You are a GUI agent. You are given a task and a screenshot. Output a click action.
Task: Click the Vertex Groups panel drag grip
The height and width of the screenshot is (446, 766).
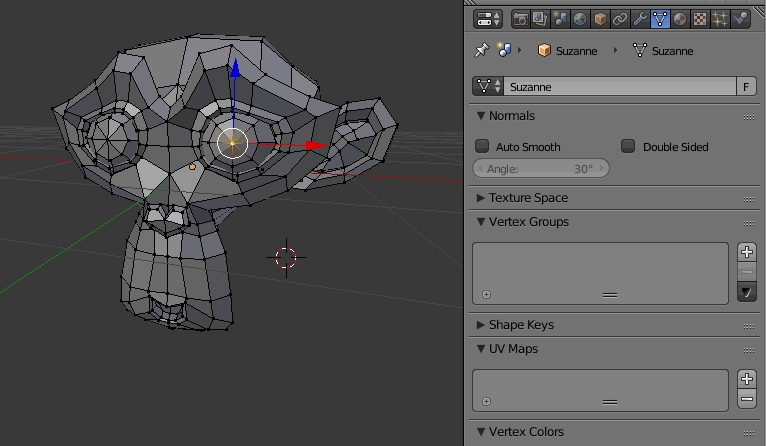(x=749, y=223)
